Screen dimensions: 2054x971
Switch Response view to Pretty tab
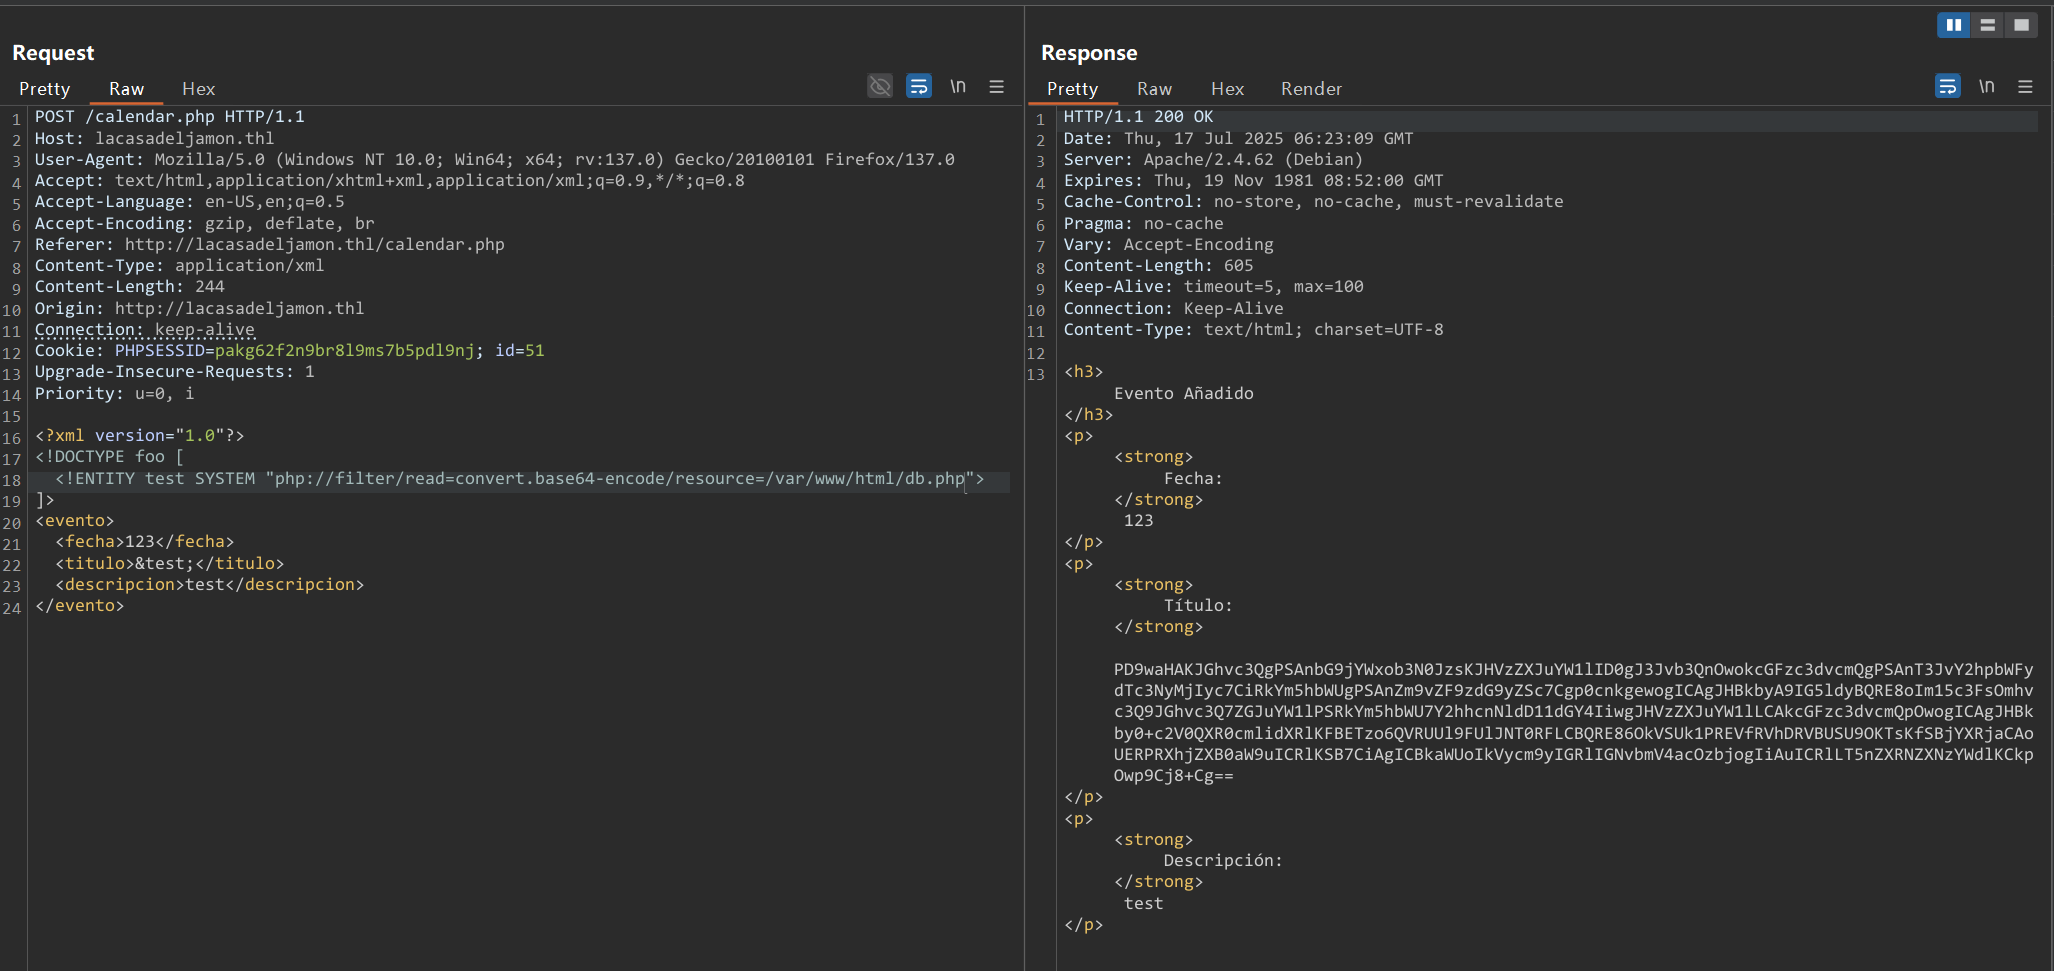point(1073,89)
